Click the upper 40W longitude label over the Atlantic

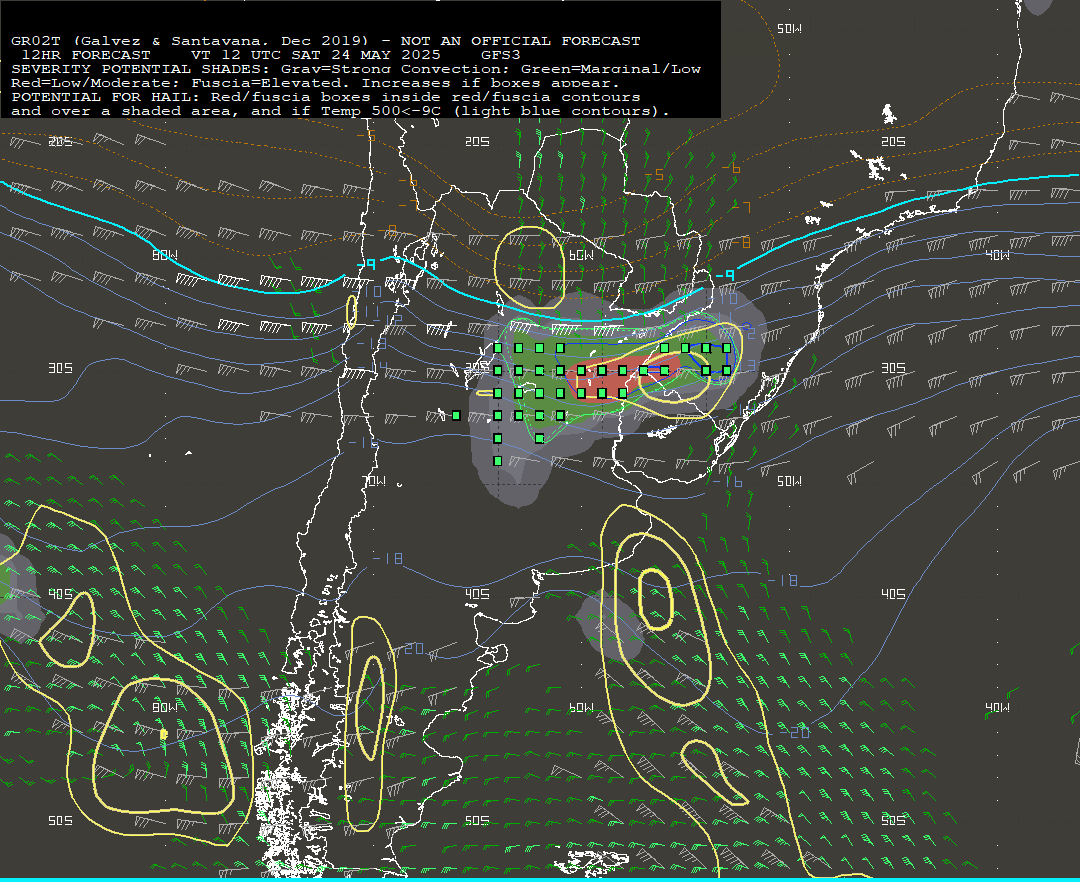click(997, 255)
